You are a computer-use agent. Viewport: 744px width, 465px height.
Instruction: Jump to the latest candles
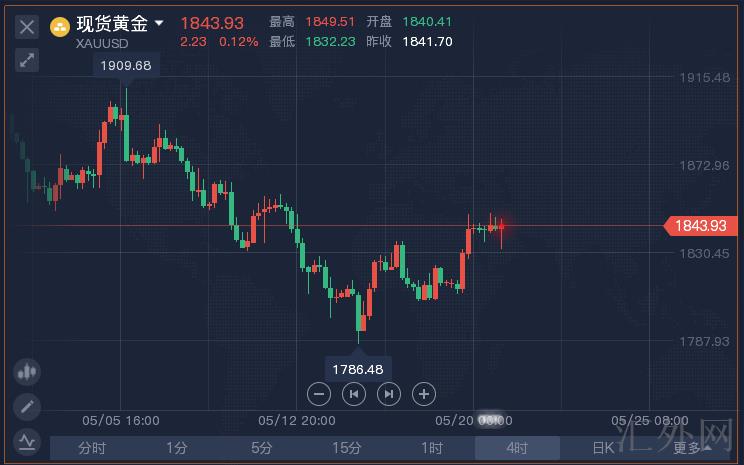[x=389, y=393]
